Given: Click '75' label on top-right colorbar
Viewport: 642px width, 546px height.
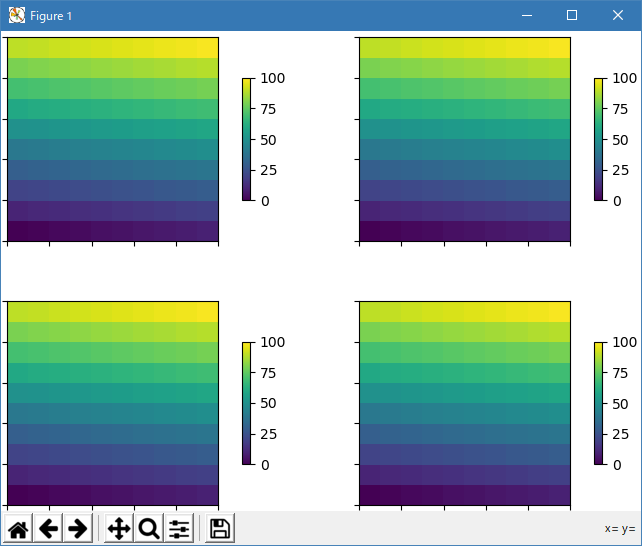Looking at the screenshot, I should 620,109.
